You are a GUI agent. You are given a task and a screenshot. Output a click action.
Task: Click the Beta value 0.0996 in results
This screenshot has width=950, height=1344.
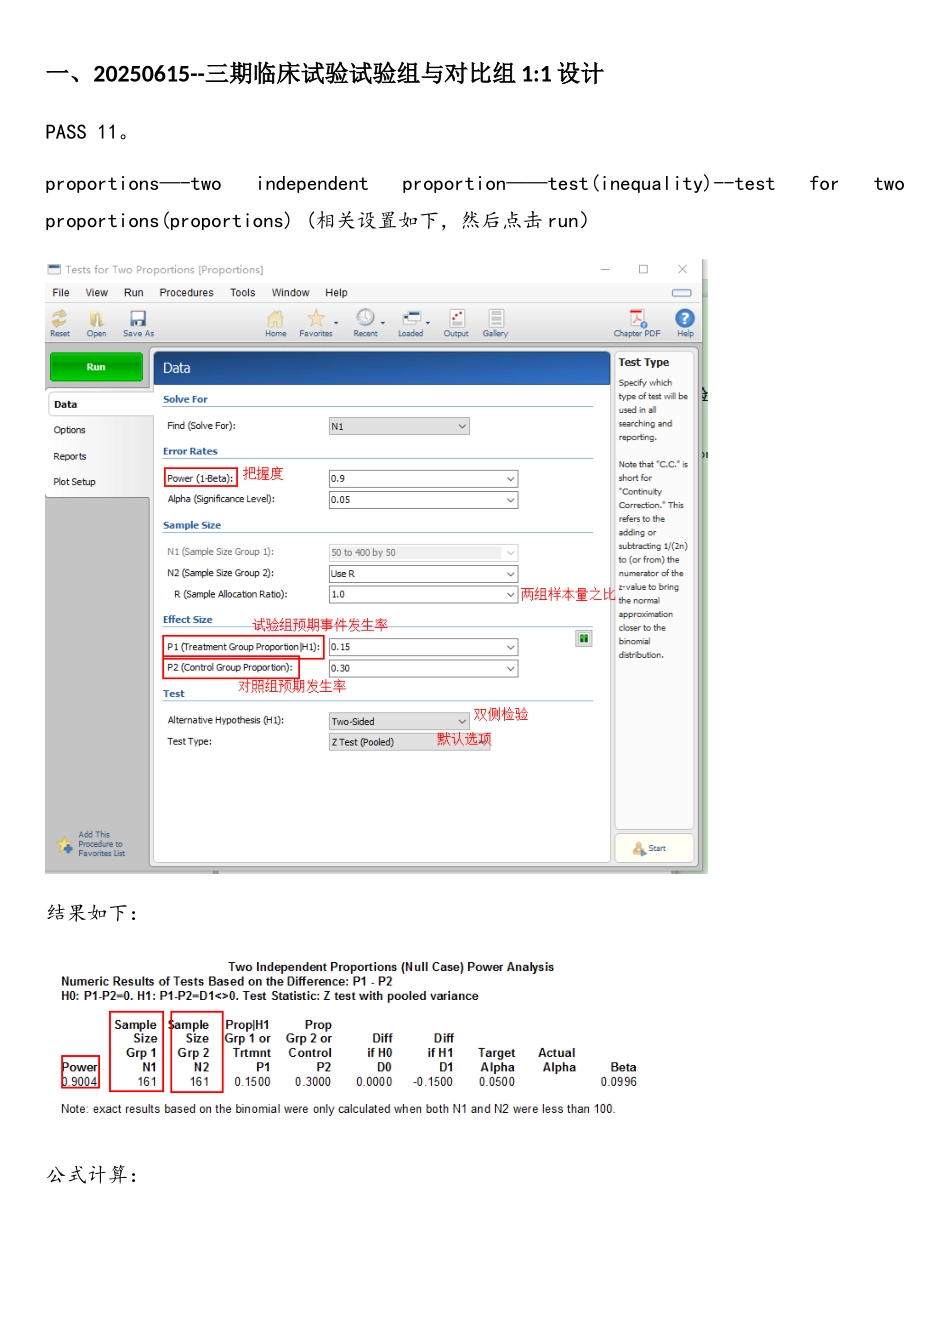tap(619, 1082)
